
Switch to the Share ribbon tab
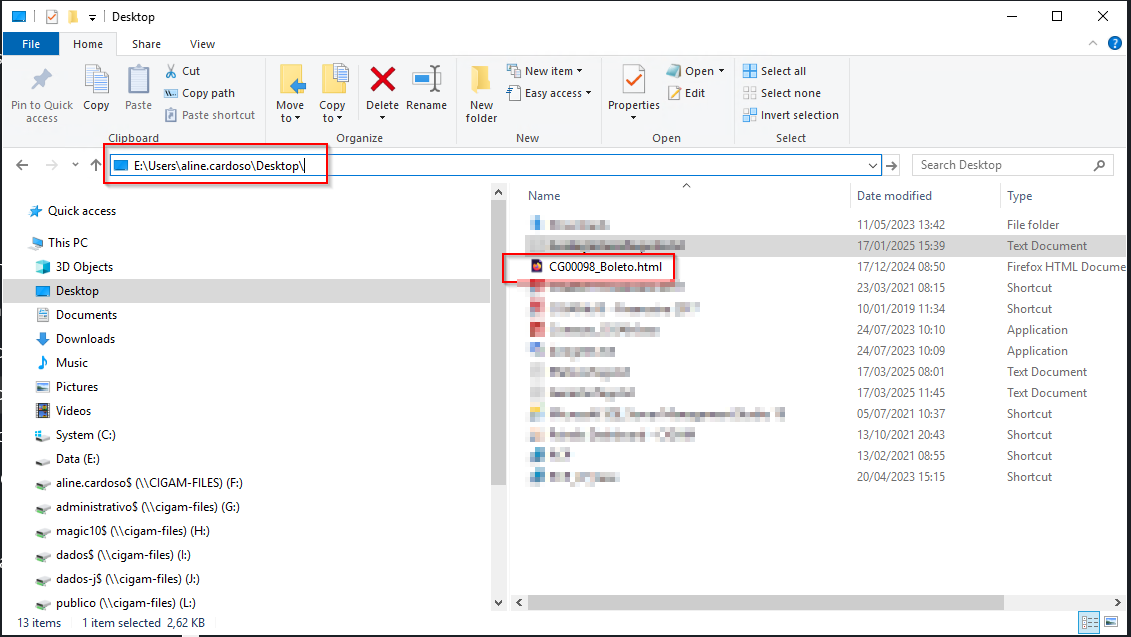[146, 44]
